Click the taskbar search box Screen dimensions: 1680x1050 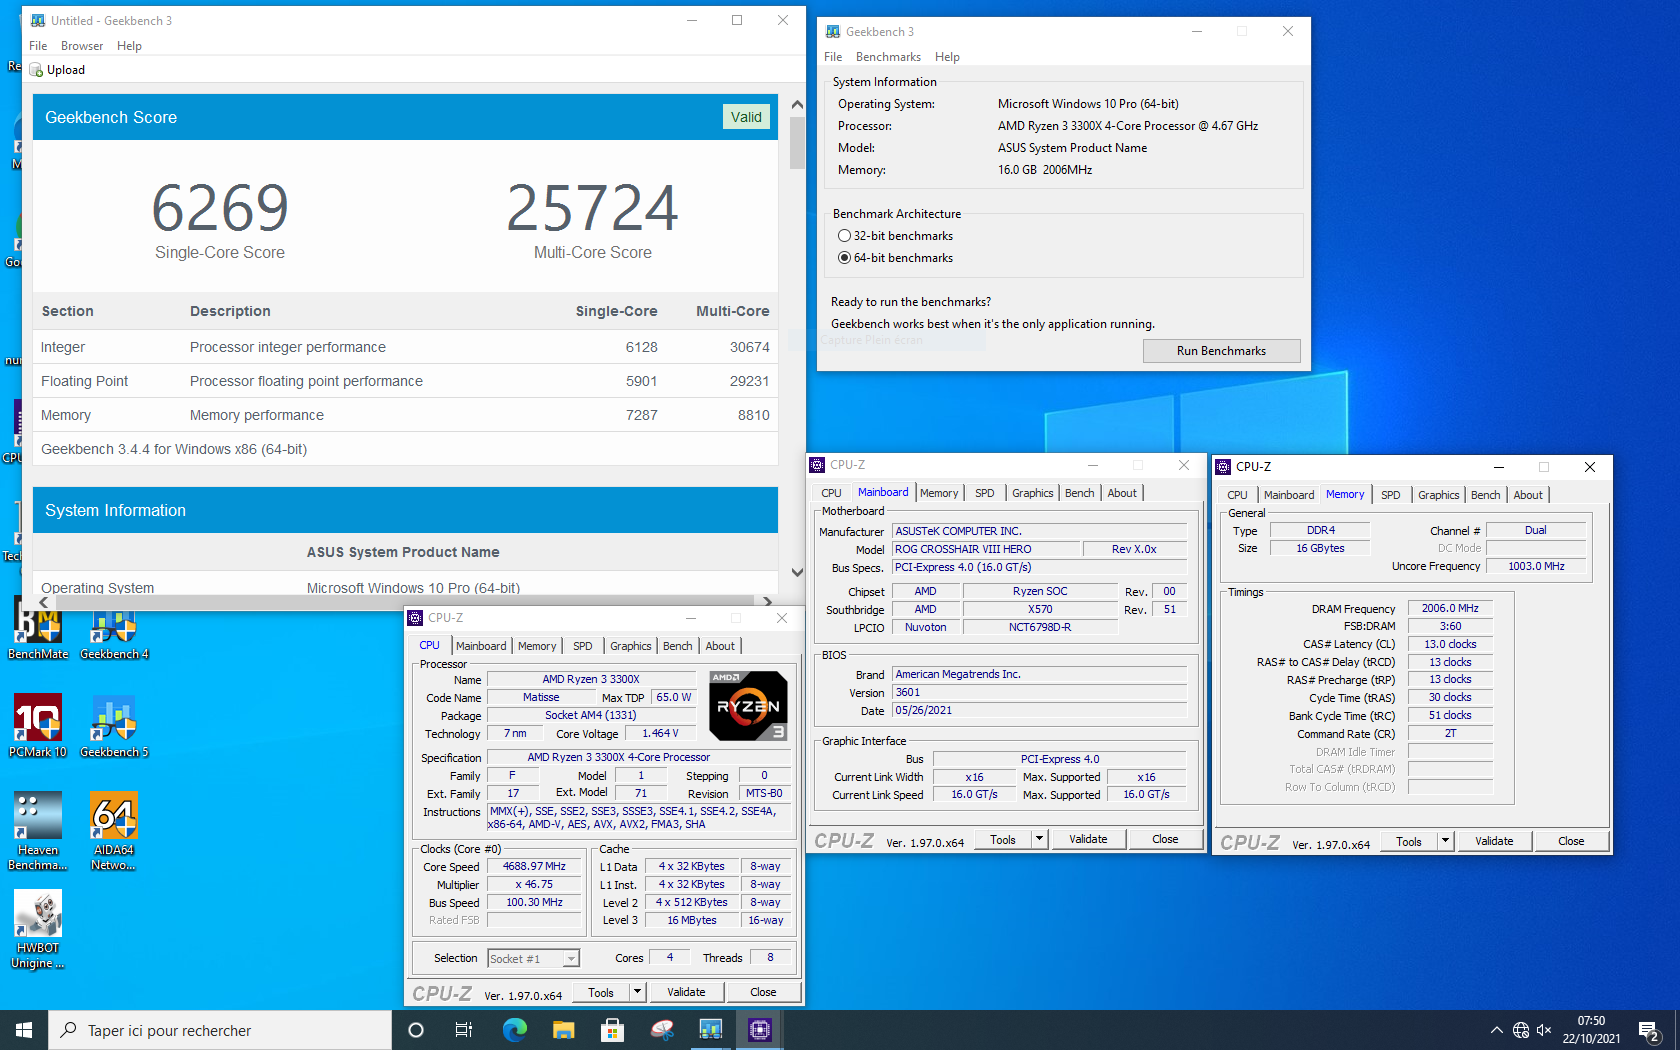click(220, 1030)
